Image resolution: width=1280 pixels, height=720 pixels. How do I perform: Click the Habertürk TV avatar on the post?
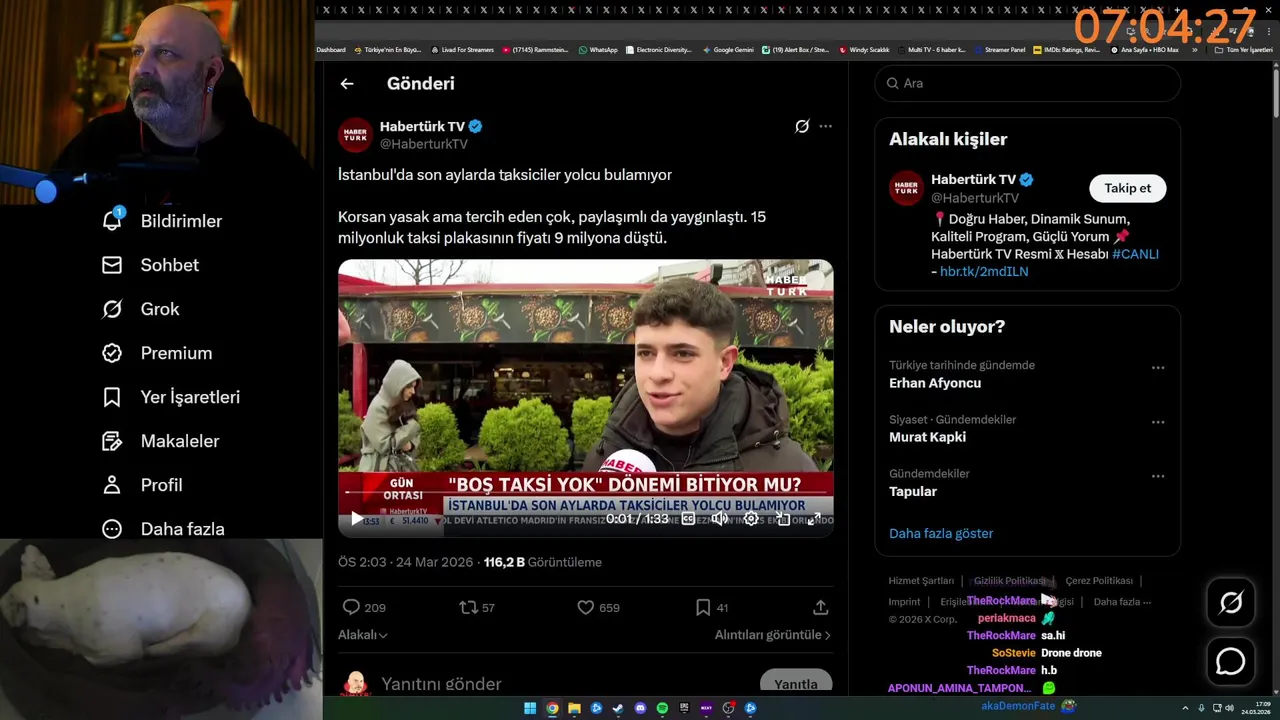(355, 134)
